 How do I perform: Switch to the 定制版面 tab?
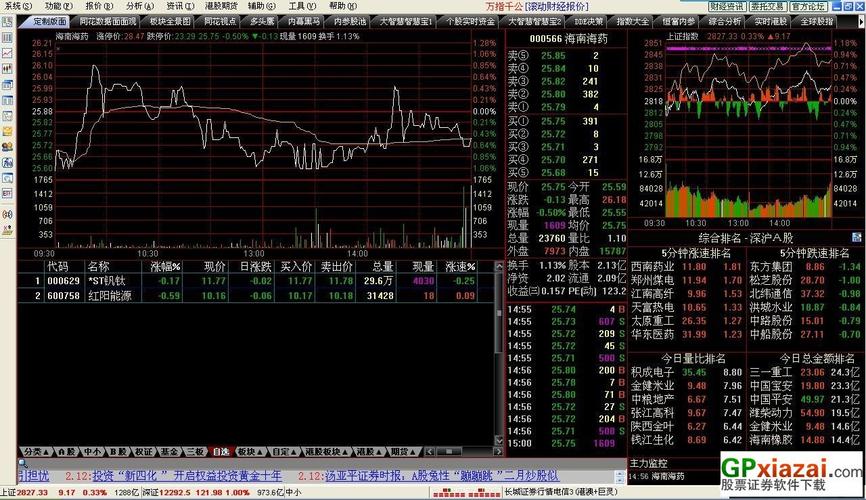tap(47, 22)
